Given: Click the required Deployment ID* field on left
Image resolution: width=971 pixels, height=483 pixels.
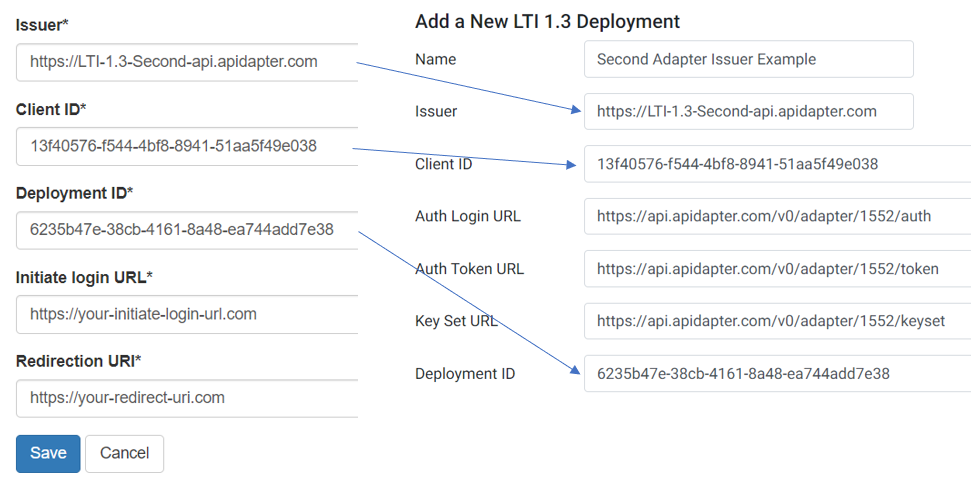Looking at the screenshot, I should pos(187,230).
